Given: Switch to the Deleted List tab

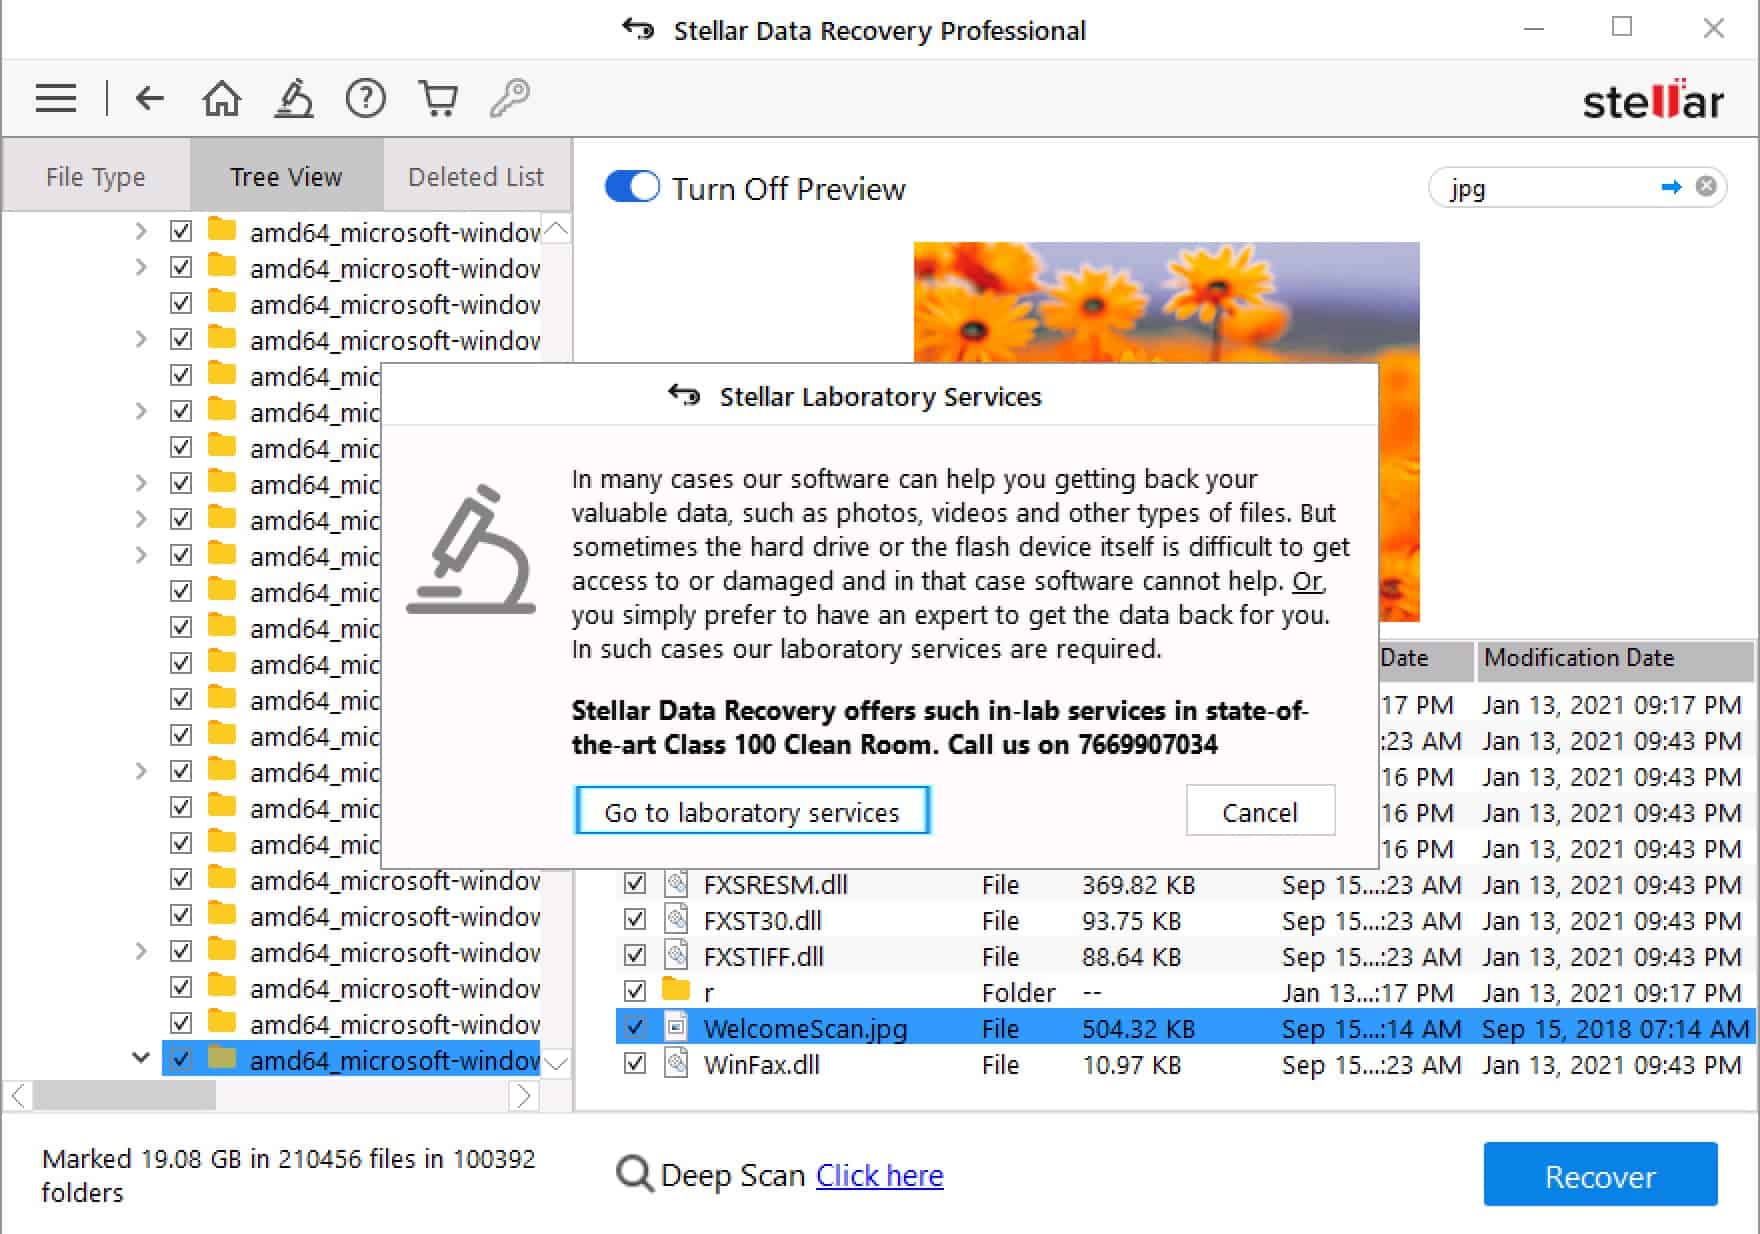Looking at the screenshot, I should (x=476, y=177).
